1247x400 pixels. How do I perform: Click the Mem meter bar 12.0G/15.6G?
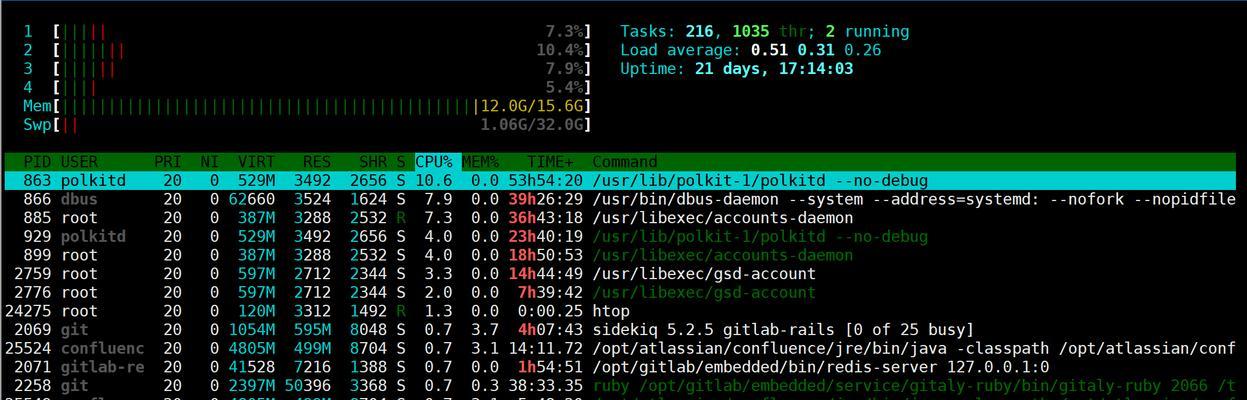pos(307,106)
